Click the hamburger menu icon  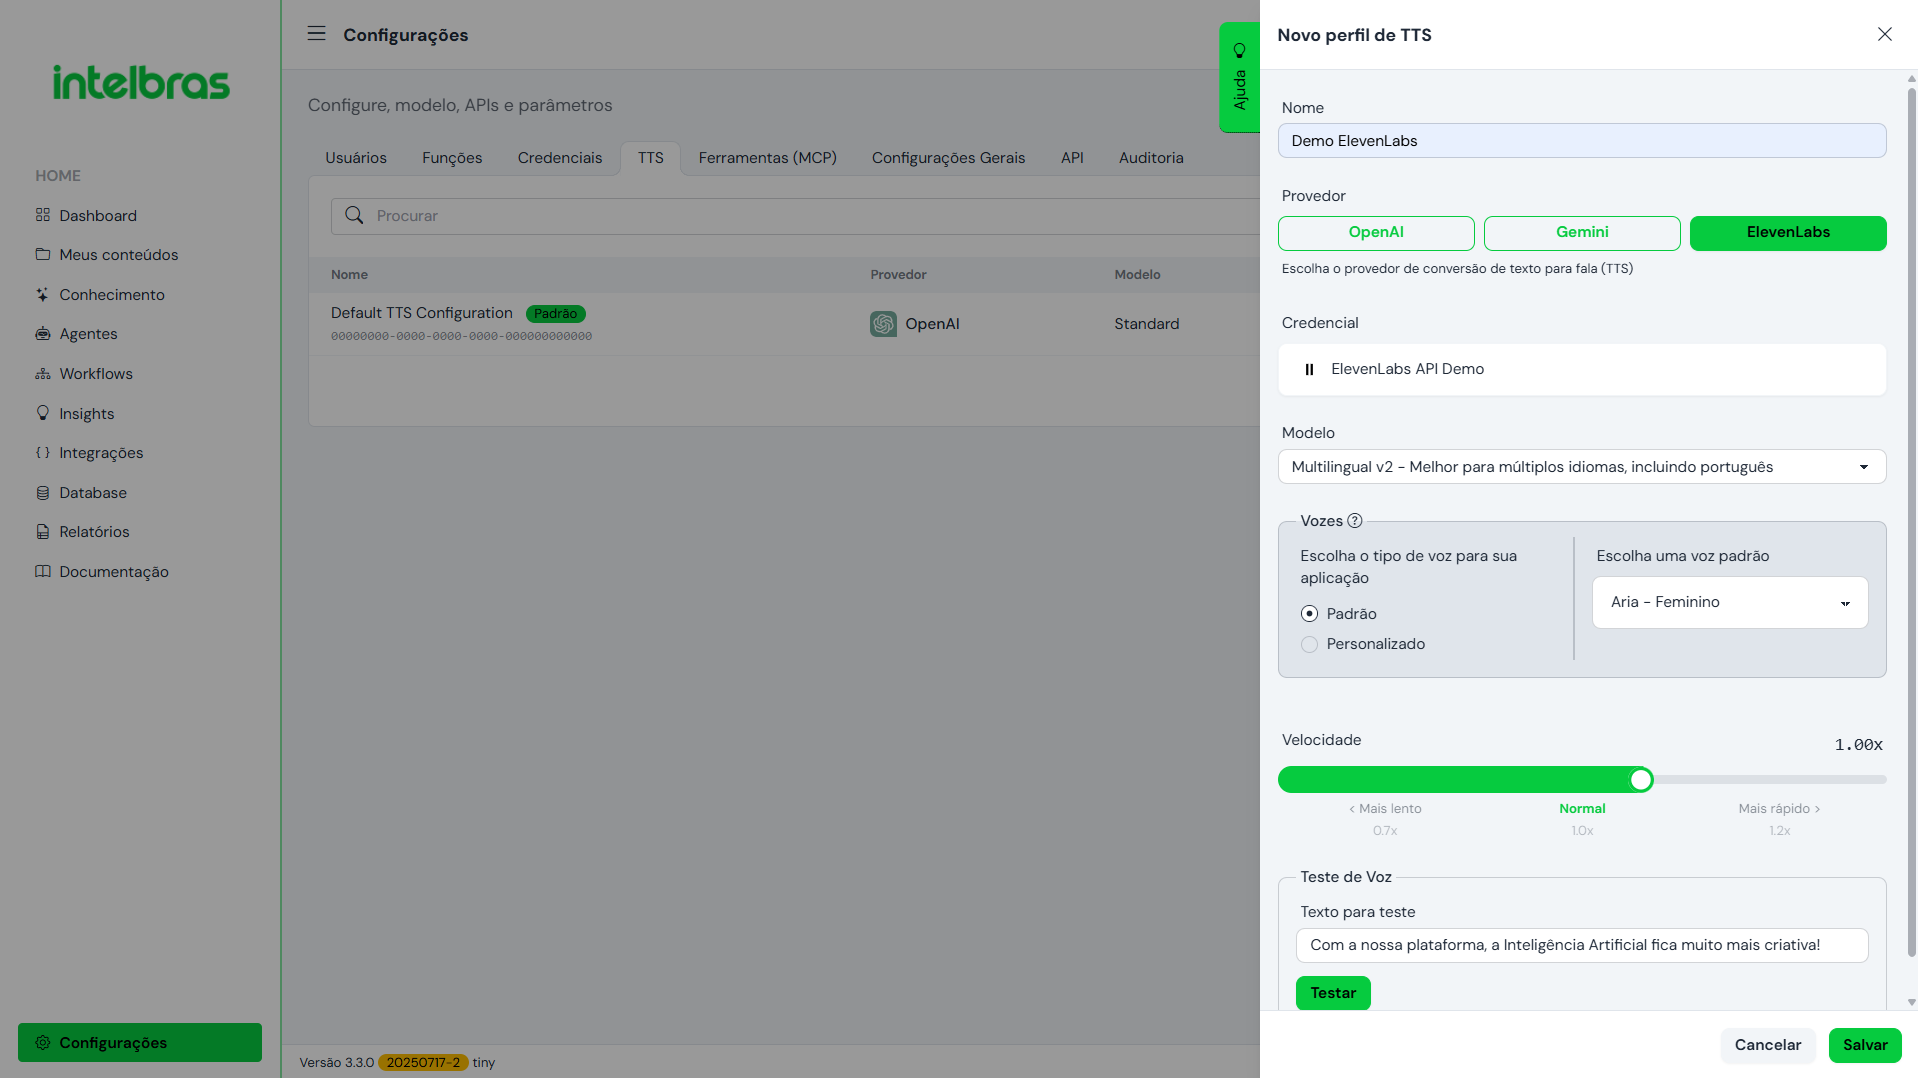(x=316, y=34)
